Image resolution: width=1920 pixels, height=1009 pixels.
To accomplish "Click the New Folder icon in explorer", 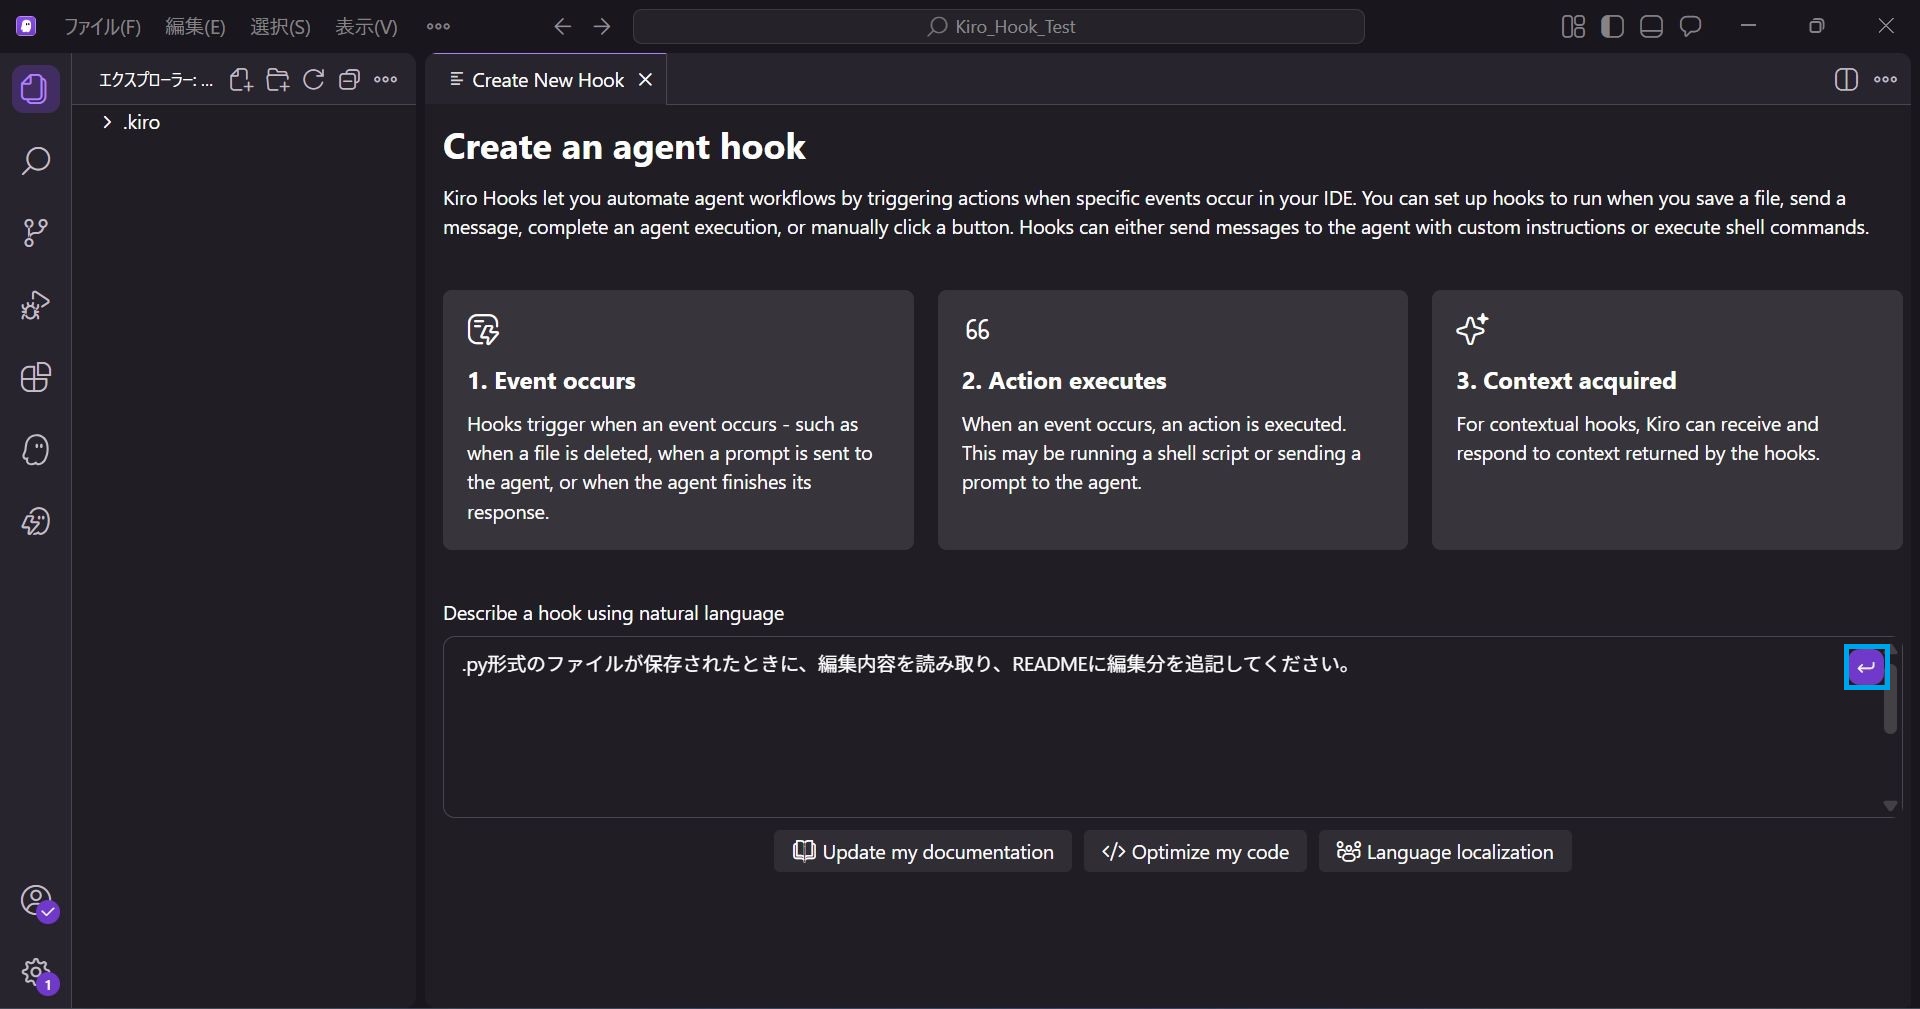I will [x=277, y=80].
